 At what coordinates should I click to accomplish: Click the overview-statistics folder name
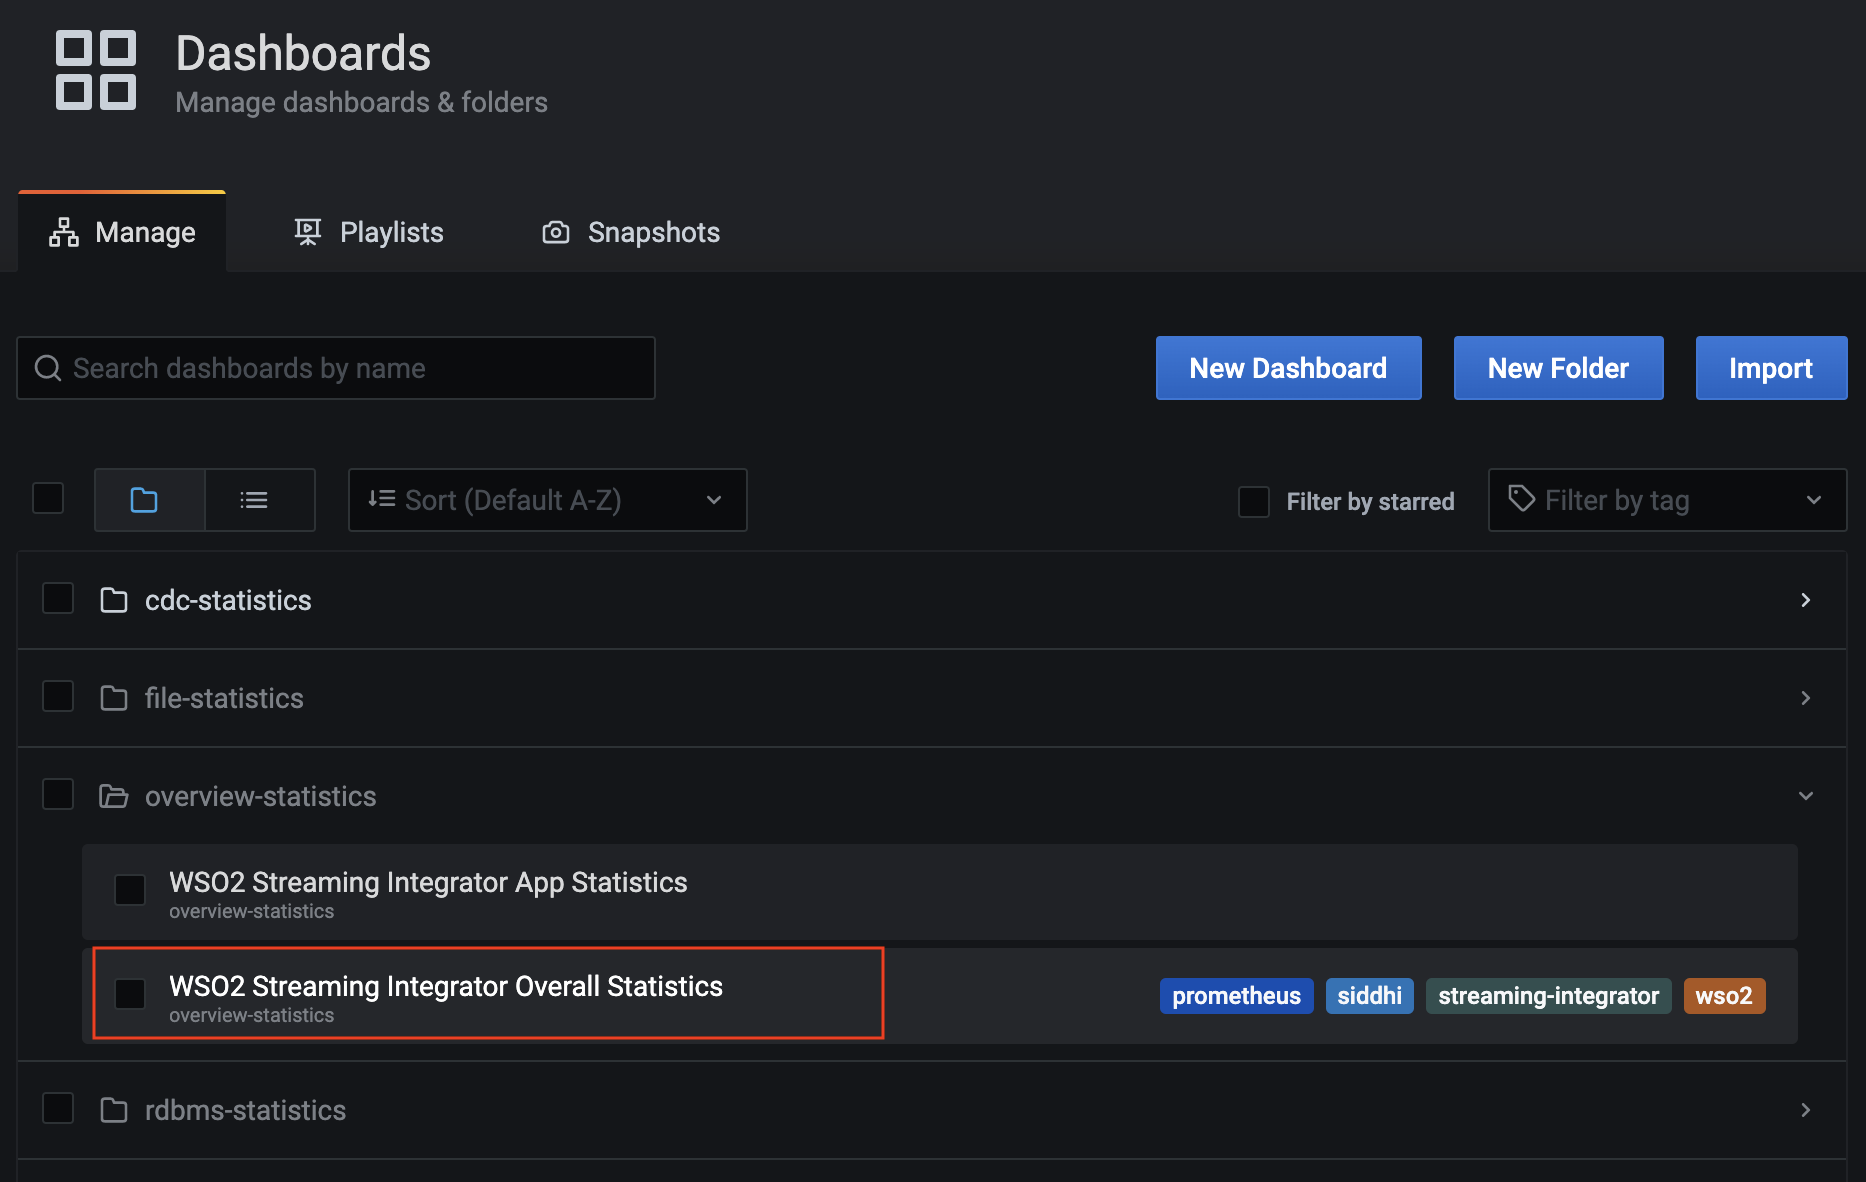(260, 796)
